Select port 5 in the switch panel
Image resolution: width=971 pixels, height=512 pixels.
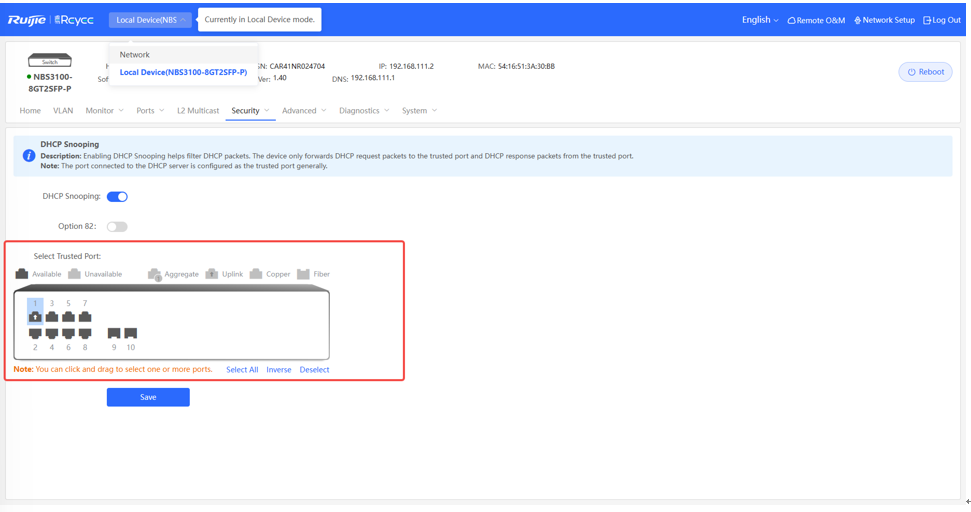(69, 317)
